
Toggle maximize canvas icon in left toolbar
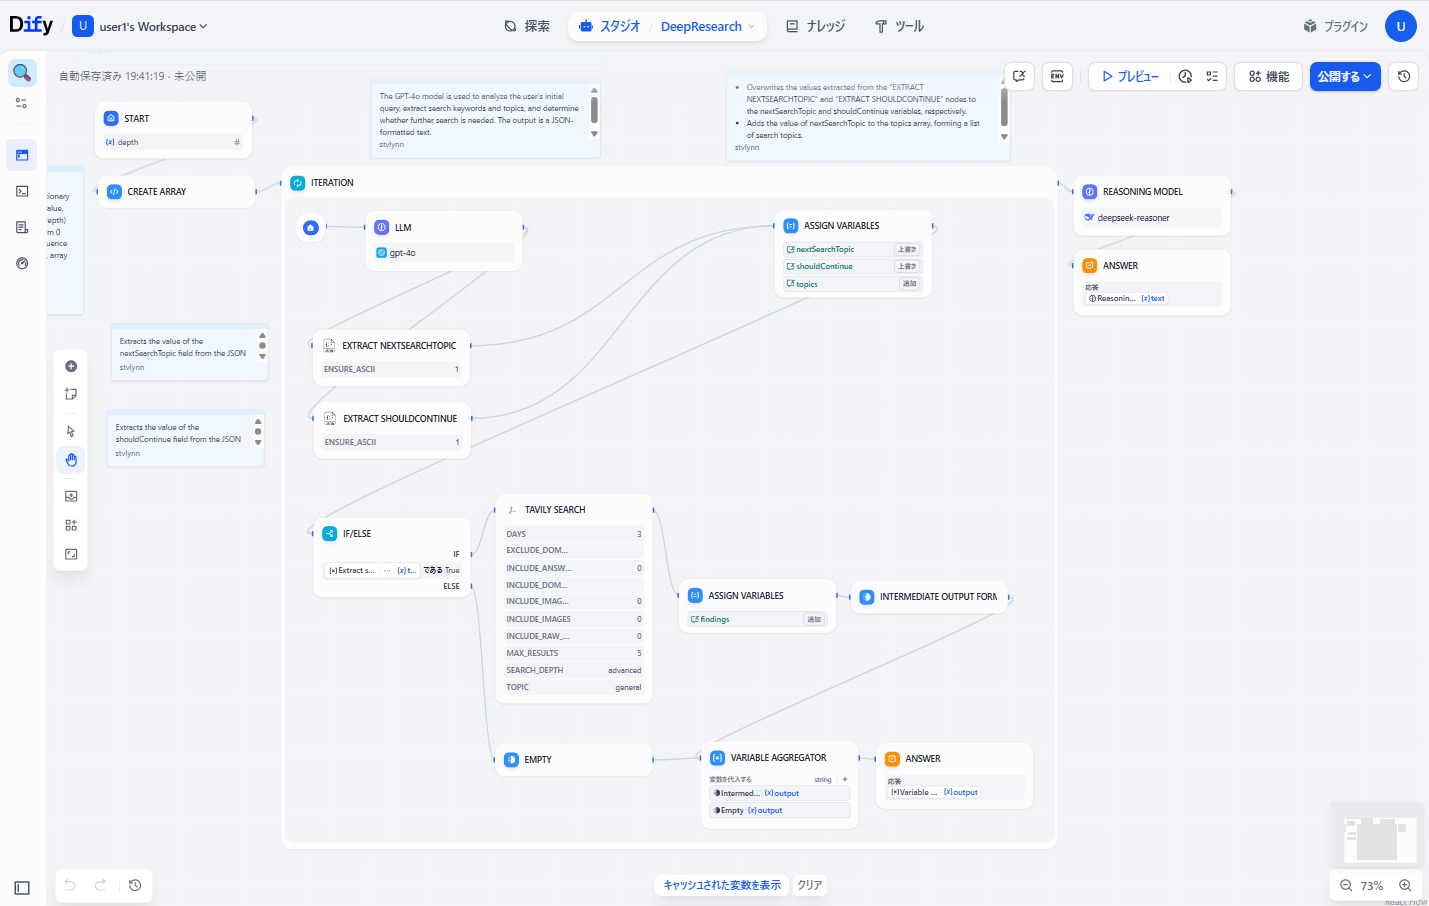[71, 554]
